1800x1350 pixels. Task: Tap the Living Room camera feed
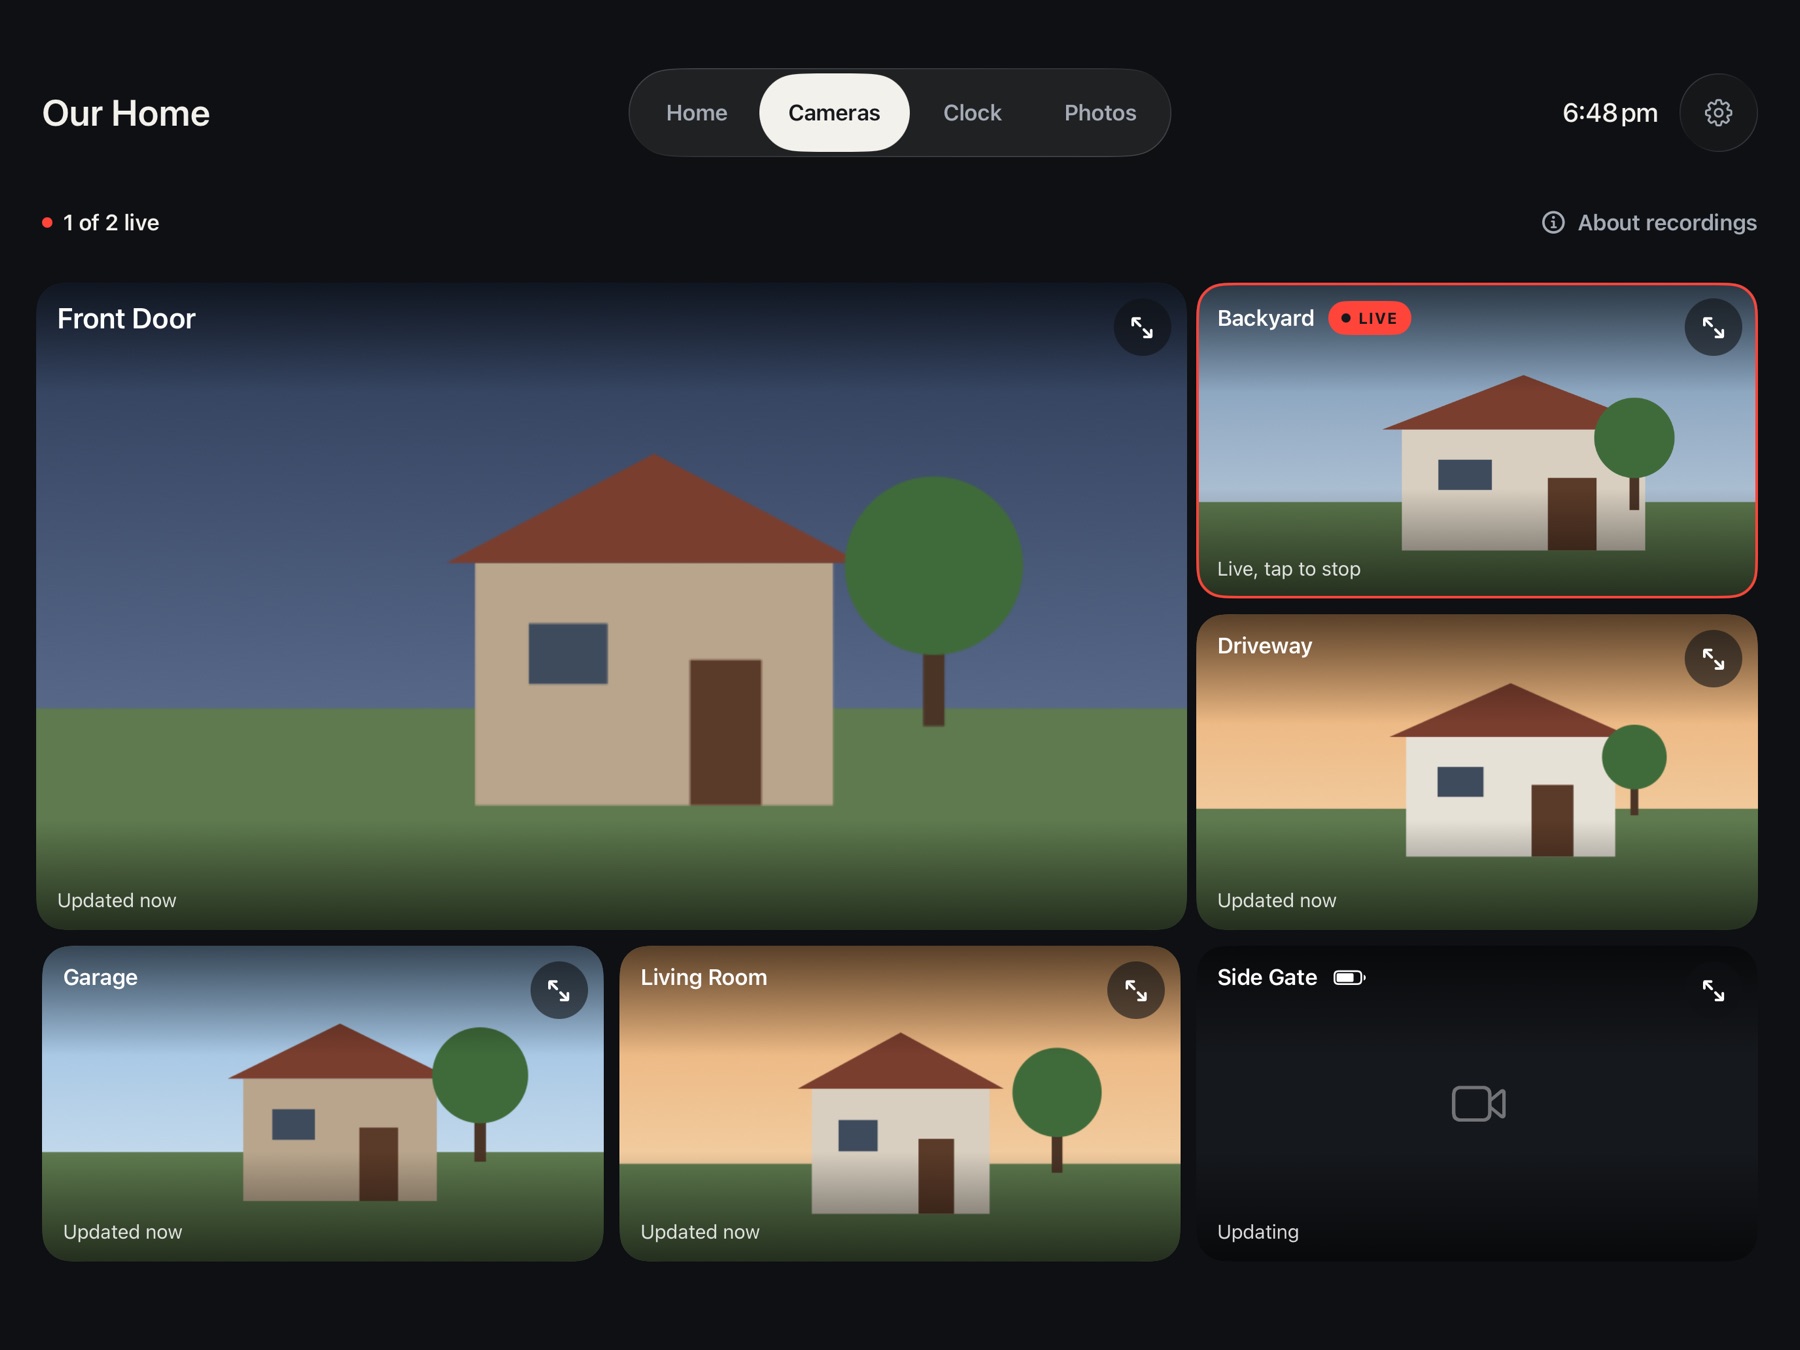point(900,1103)
